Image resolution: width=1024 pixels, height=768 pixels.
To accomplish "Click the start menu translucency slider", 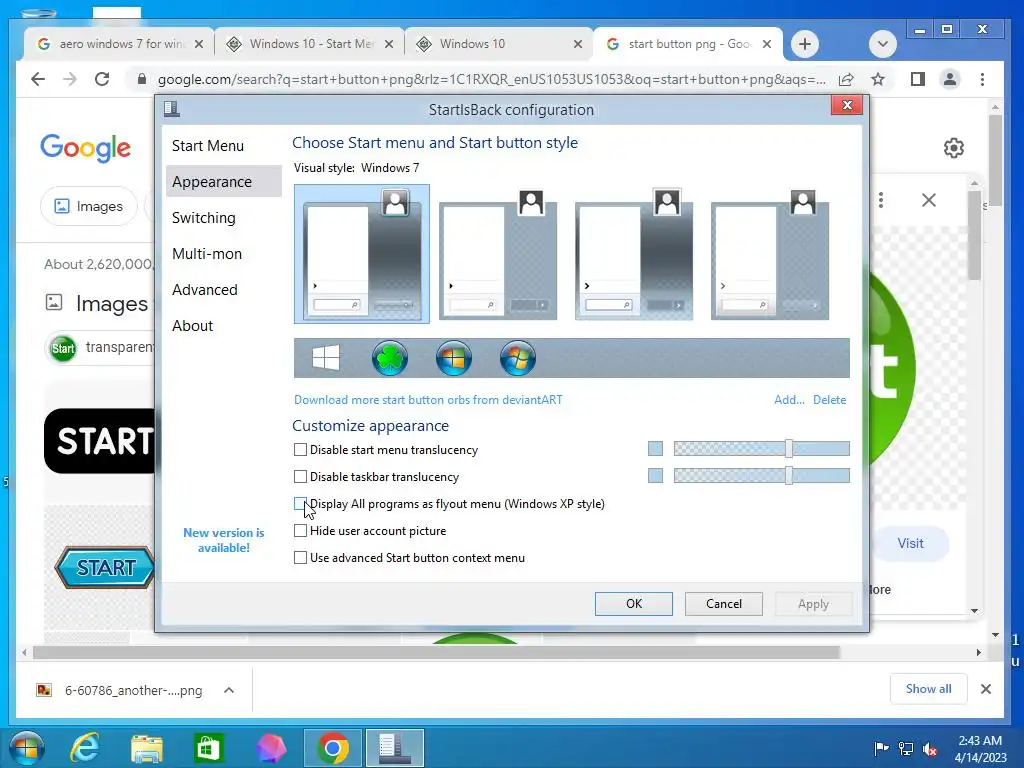I will point(761,449).
